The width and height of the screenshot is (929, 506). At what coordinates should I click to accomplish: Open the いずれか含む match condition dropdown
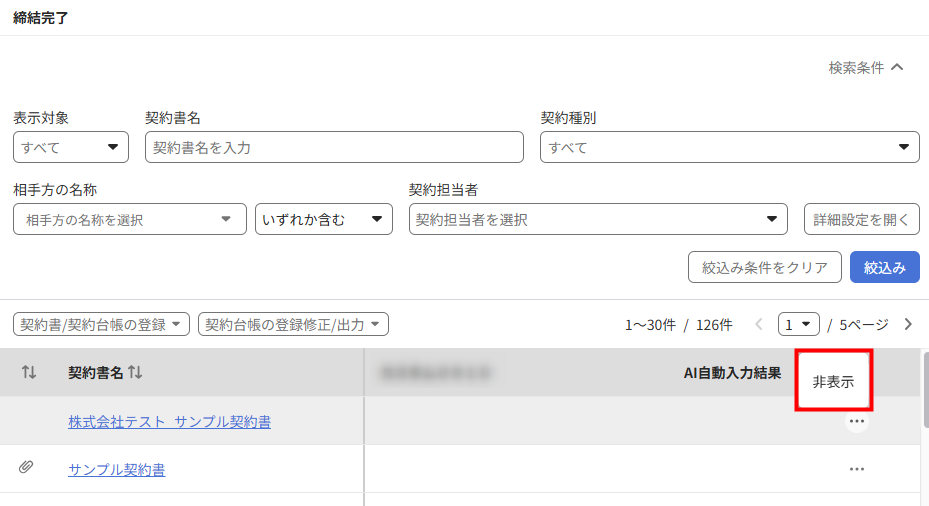pyautogui.click(x=323, y=220)
